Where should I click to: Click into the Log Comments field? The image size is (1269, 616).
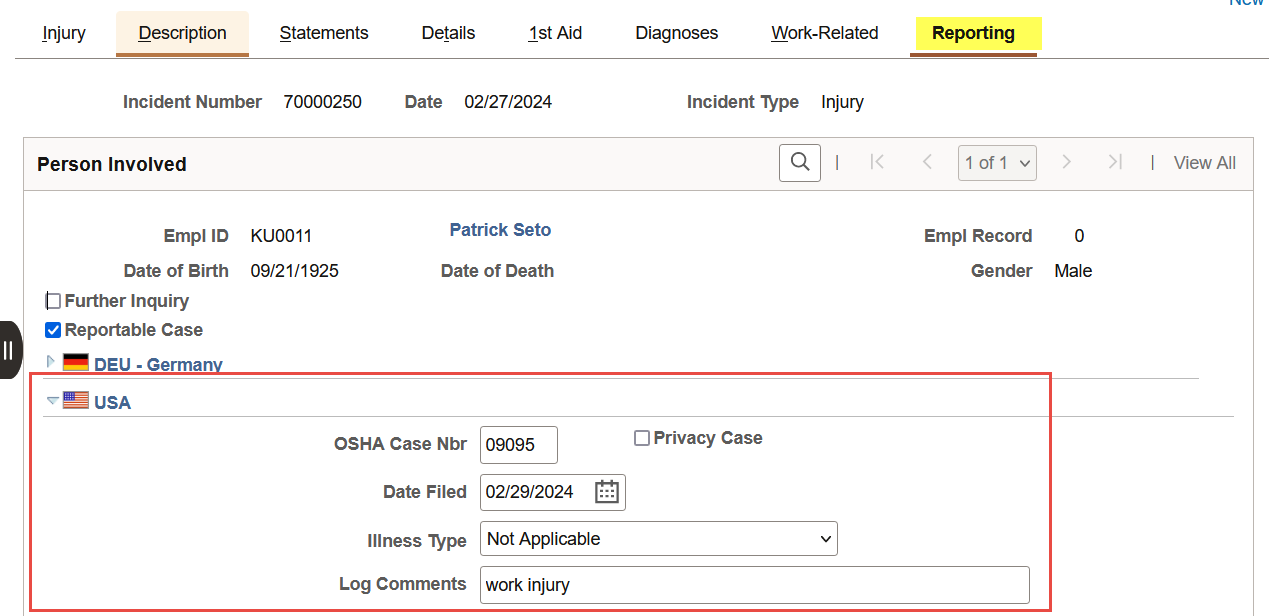(x=754, y=585)
